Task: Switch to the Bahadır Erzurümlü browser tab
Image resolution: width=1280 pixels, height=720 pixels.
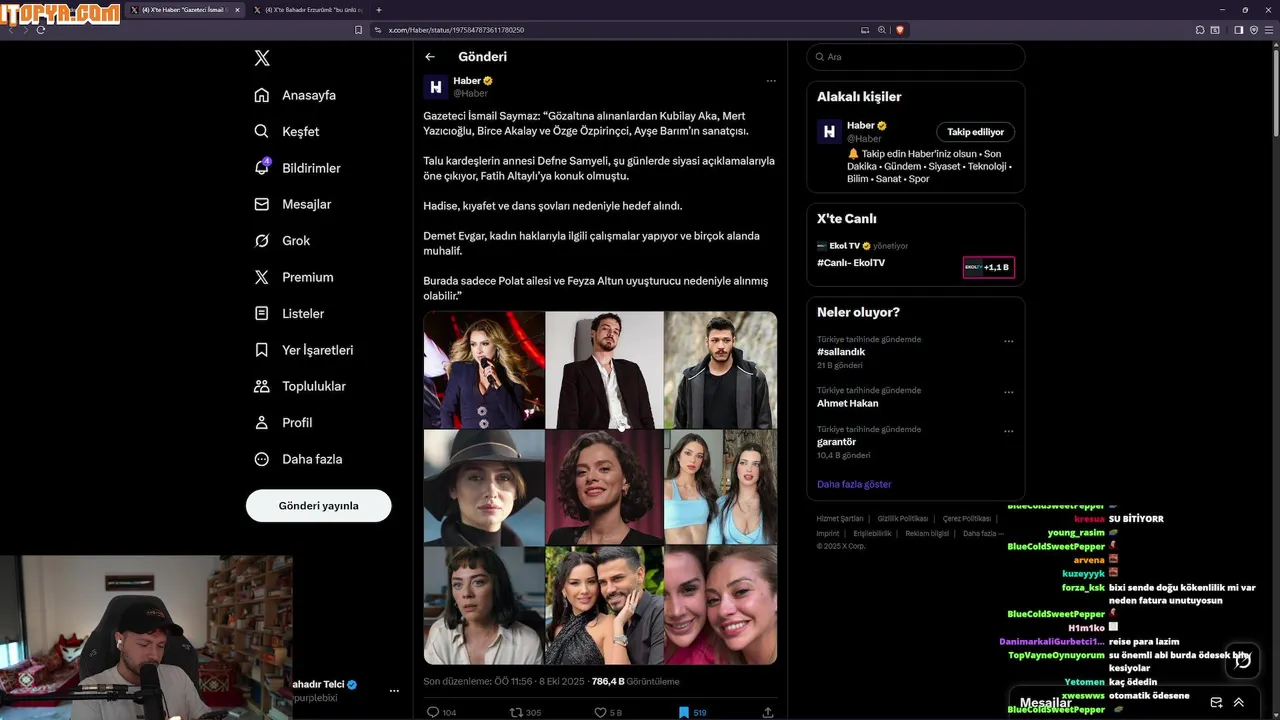Action: coord(310,10)
